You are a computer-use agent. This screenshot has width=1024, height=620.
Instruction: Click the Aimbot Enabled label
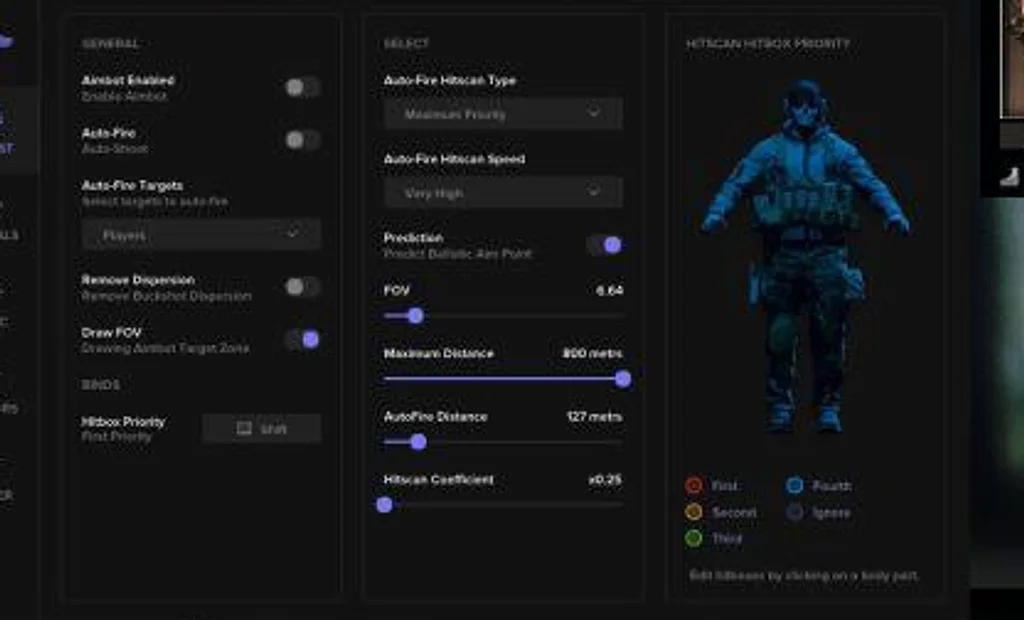point(128,80)
